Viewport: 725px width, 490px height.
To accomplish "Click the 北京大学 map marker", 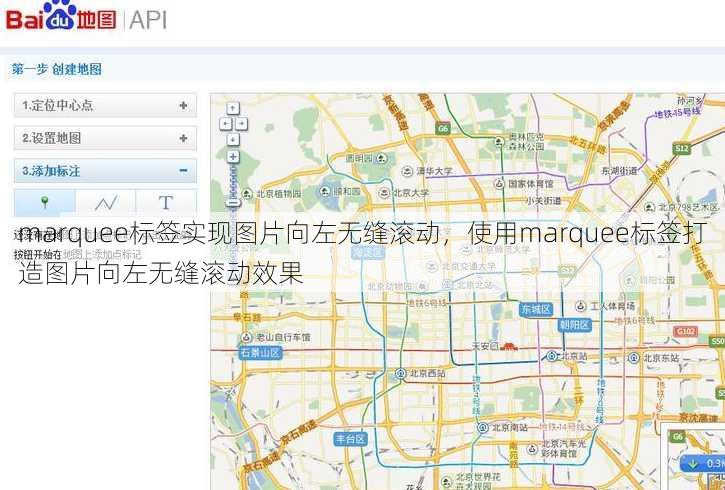I will [x=384, y=193].
